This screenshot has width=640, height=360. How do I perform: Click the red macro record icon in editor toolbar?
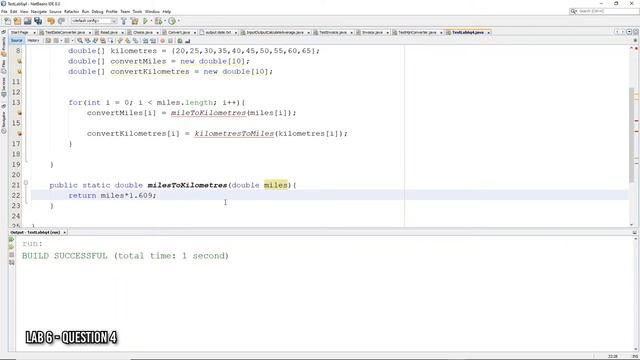tap(162, 41)
